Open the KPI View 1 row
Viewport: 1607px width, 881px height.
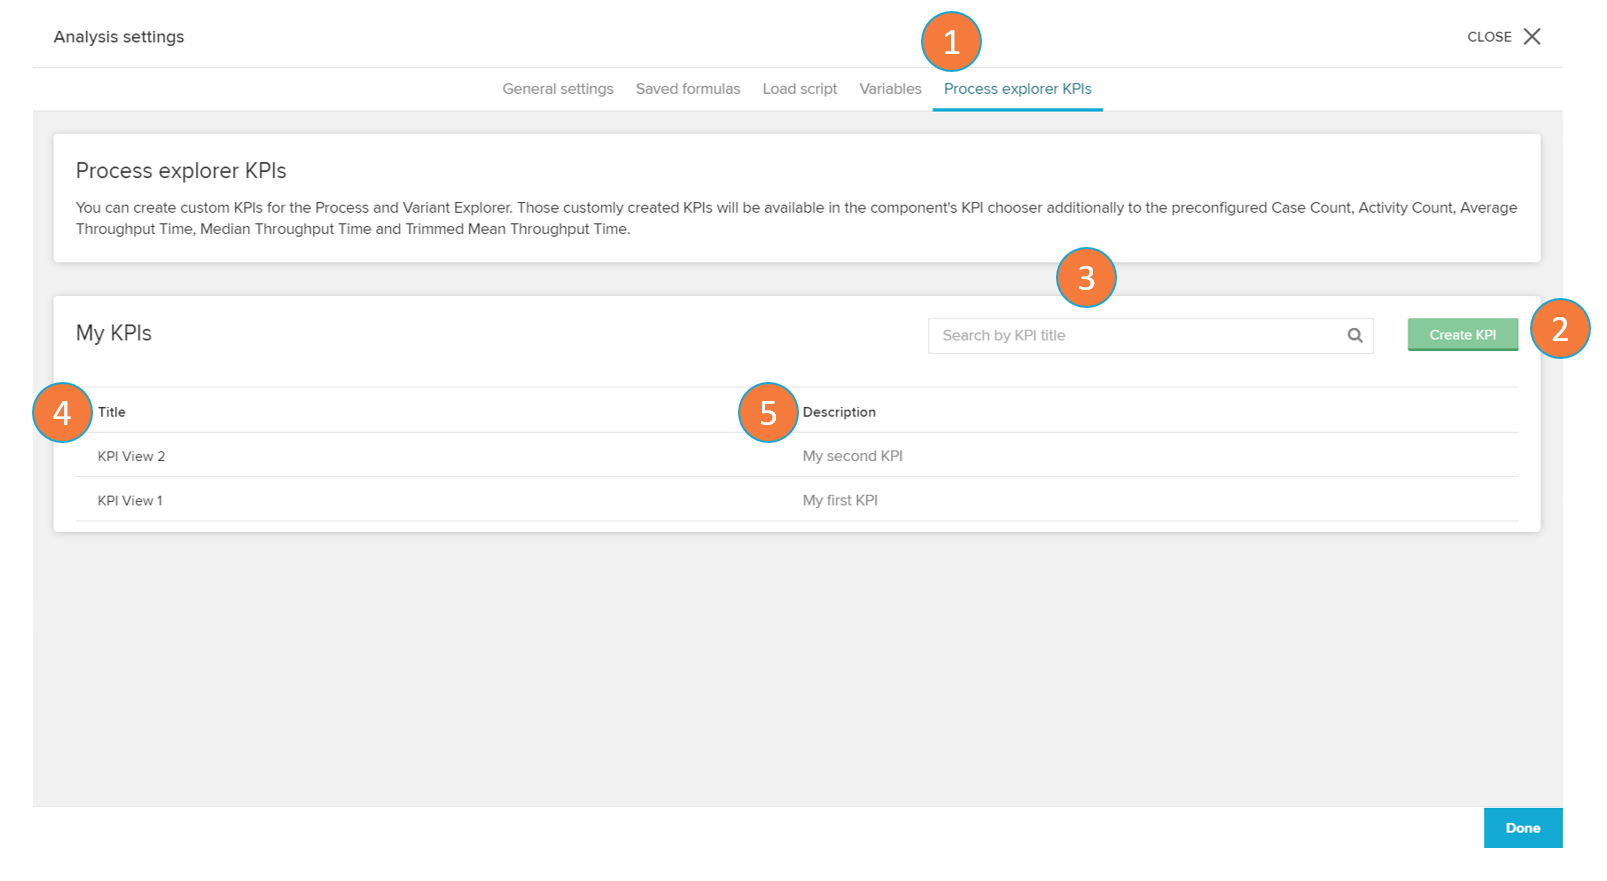(130, 500)
